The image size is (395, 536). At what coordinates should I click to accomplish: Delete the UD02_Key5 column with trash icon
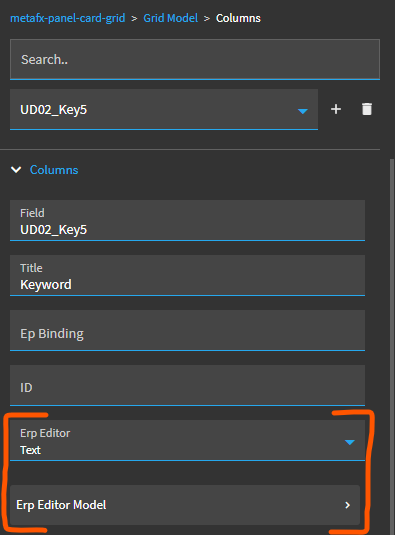(x=367, y=109)
